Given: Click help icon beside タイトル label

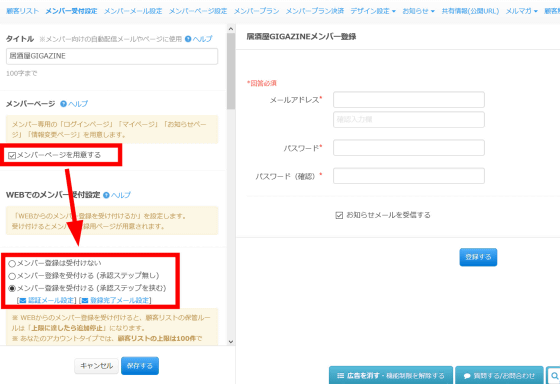Looking at the screenshot, I should coord(188,39).
